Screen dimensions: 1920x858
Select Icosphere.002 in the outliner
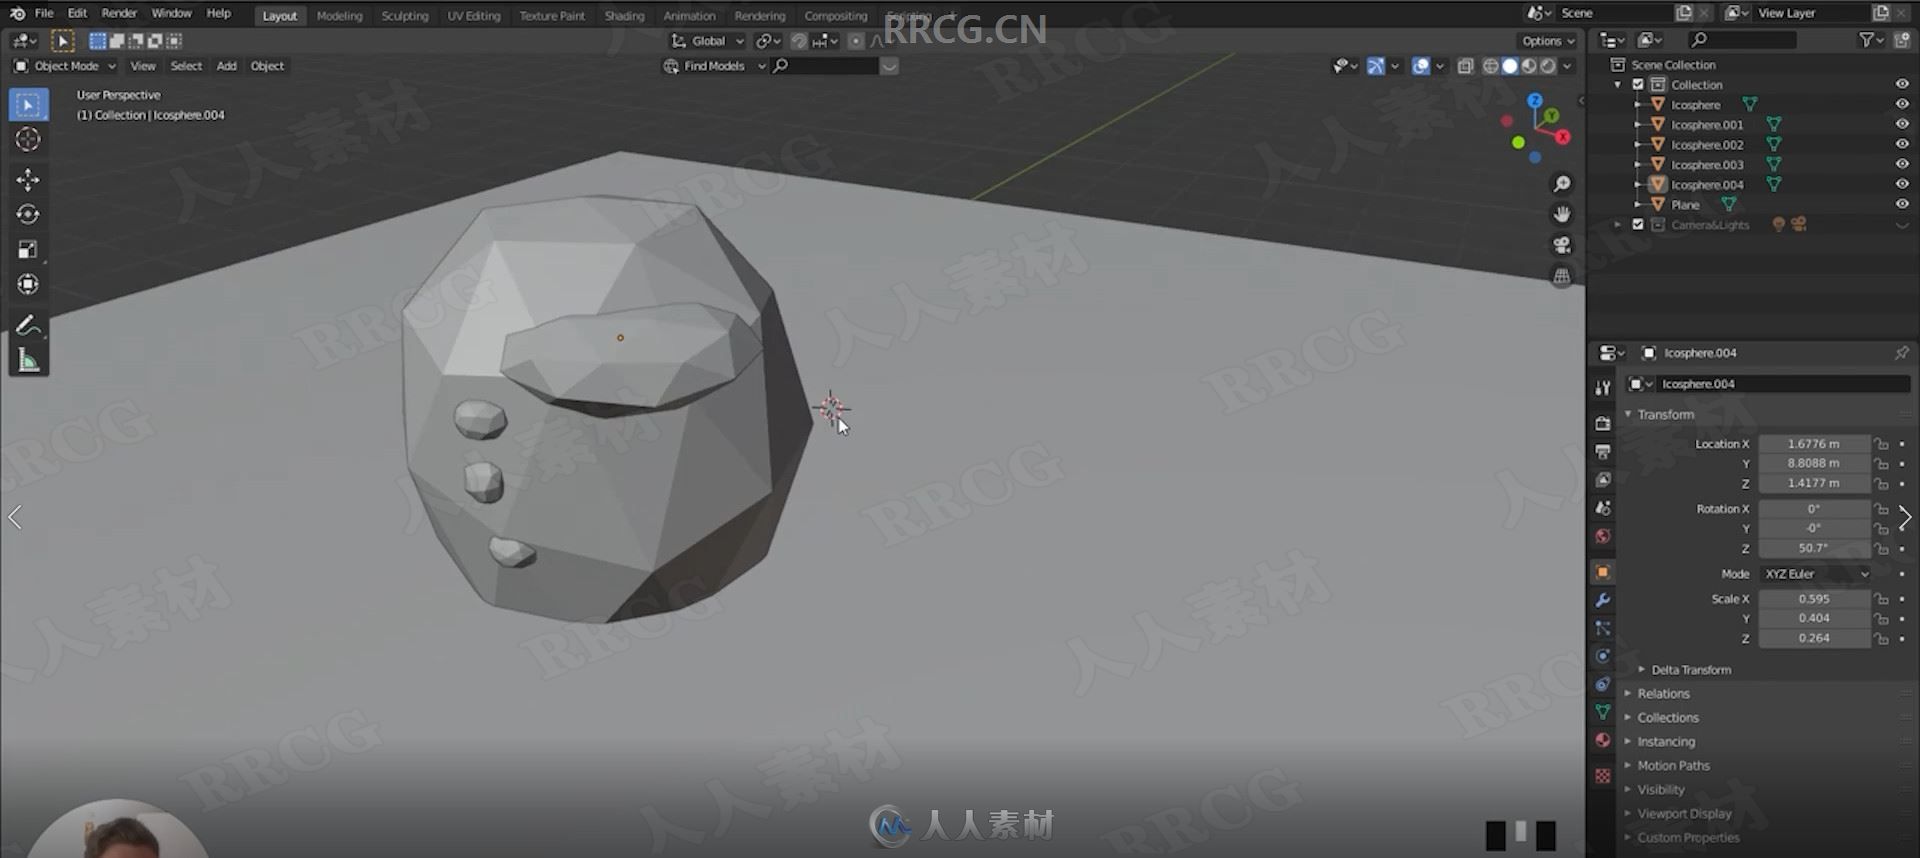(x=1706, y=145)
